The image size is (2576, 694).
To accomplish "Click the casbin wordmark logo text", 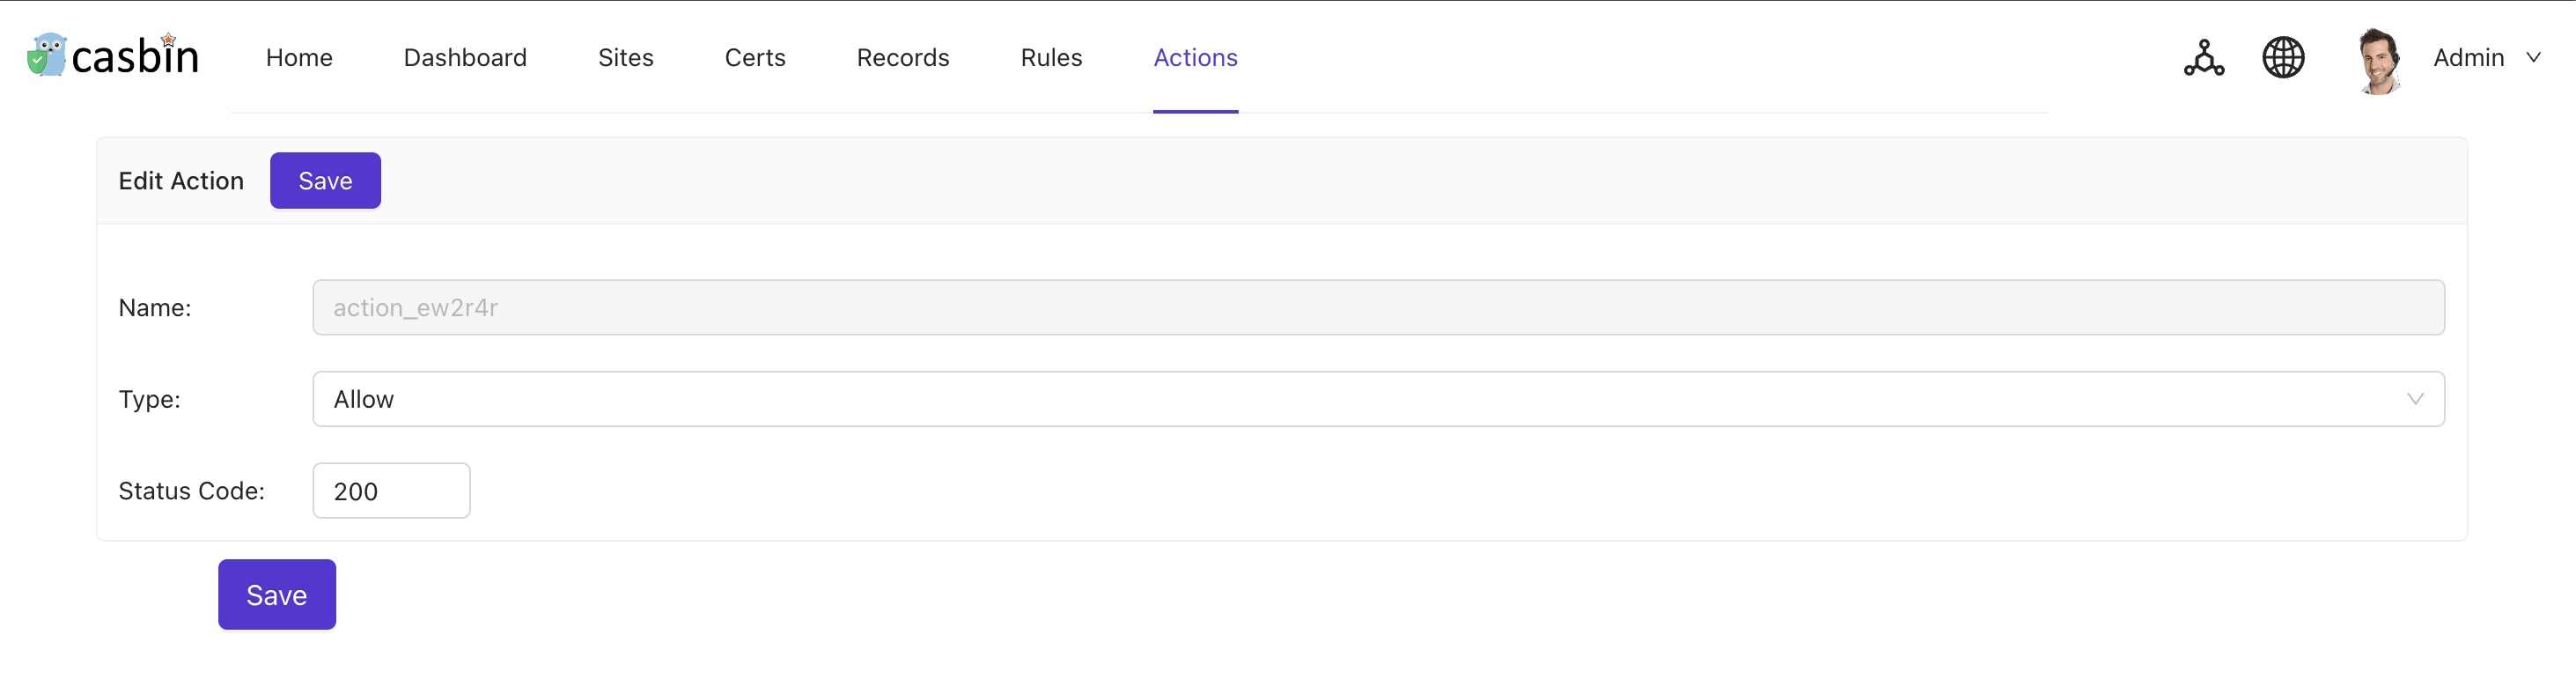I will [135, 57].
